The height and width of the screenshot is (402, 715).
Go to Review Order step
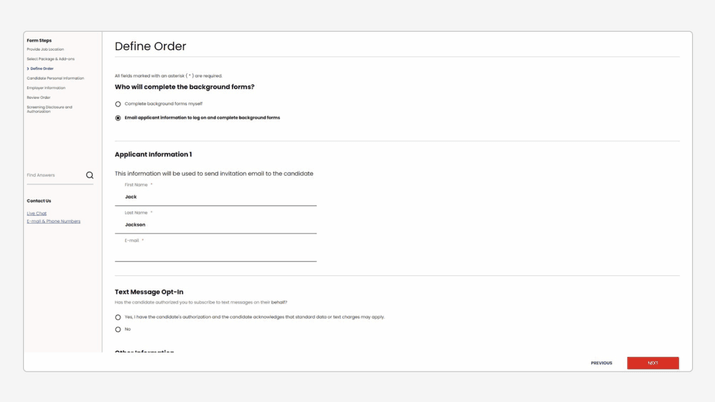coord(39,98)
